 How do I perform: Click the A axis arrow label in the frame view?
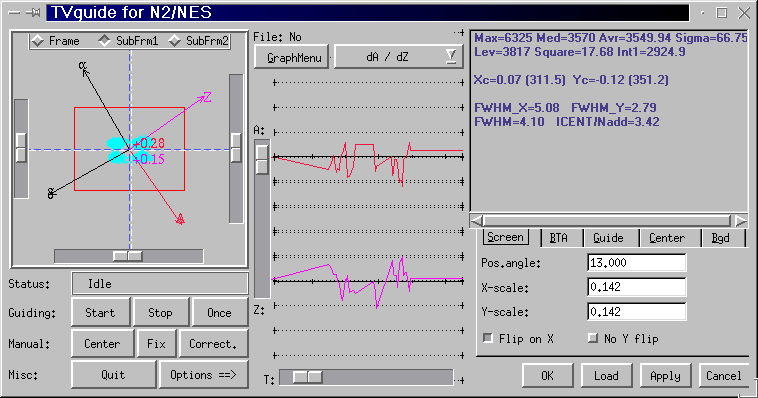pos(180,219)
